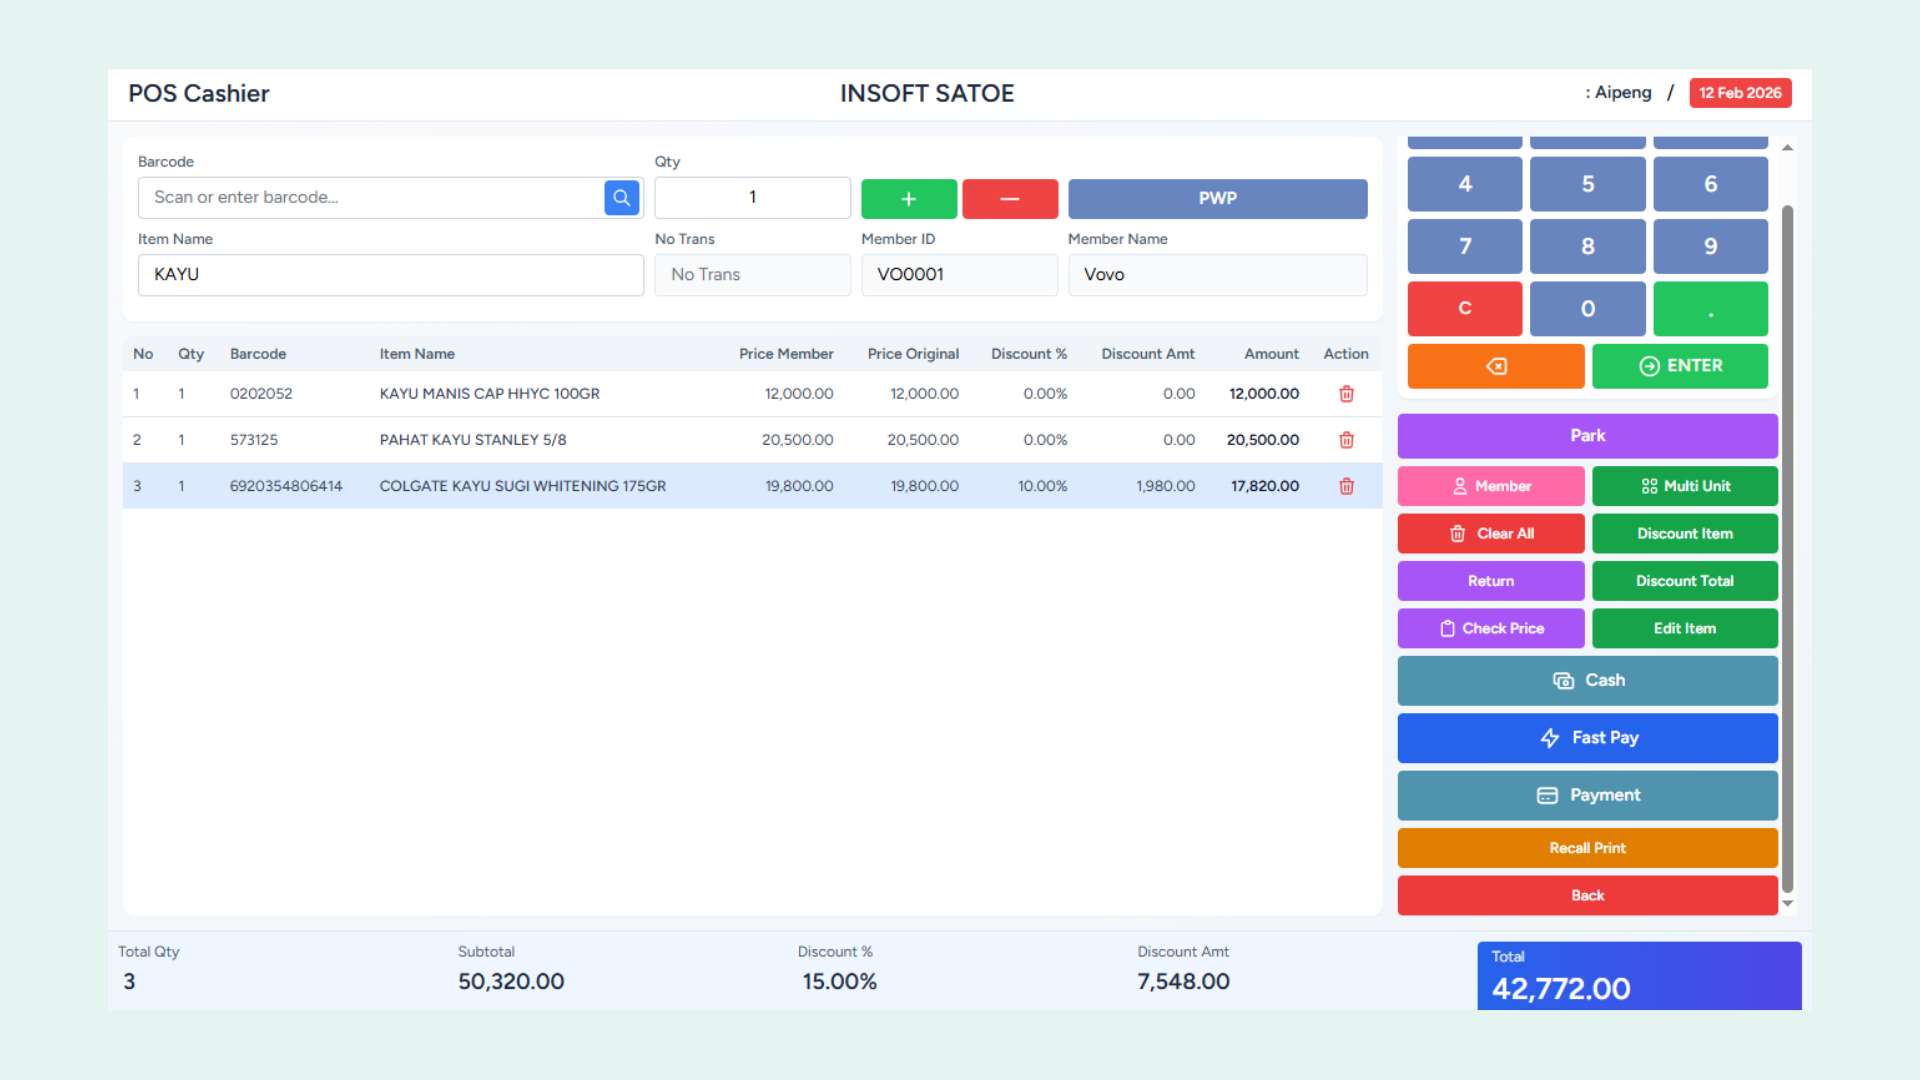Screen dimensions: 1920x1080
Task: Select COLGATE KAYU SUGI WHITENING row
Action: point(522,486)
